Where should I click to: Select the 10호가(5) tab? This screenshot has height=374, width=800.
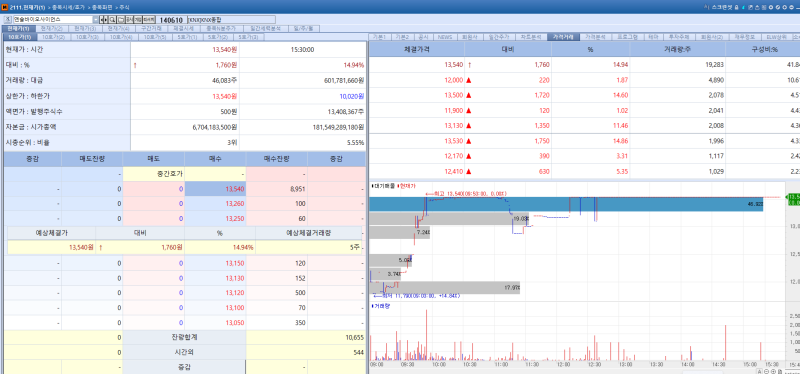[155, 37]
